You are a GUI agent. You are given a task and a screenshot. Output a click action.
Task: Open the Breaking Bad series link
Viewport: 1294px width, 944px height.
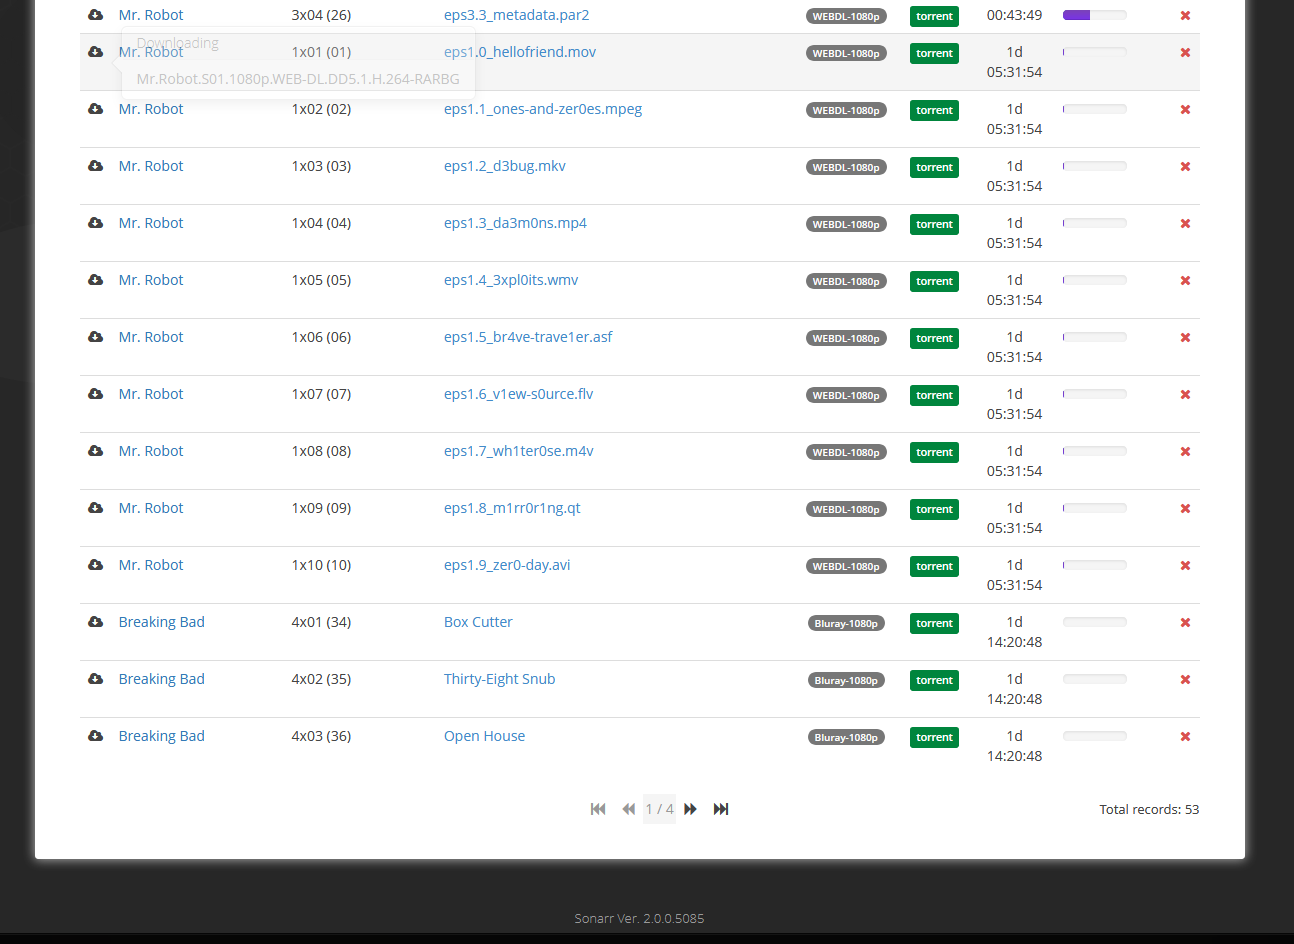[x=161, y=621]
